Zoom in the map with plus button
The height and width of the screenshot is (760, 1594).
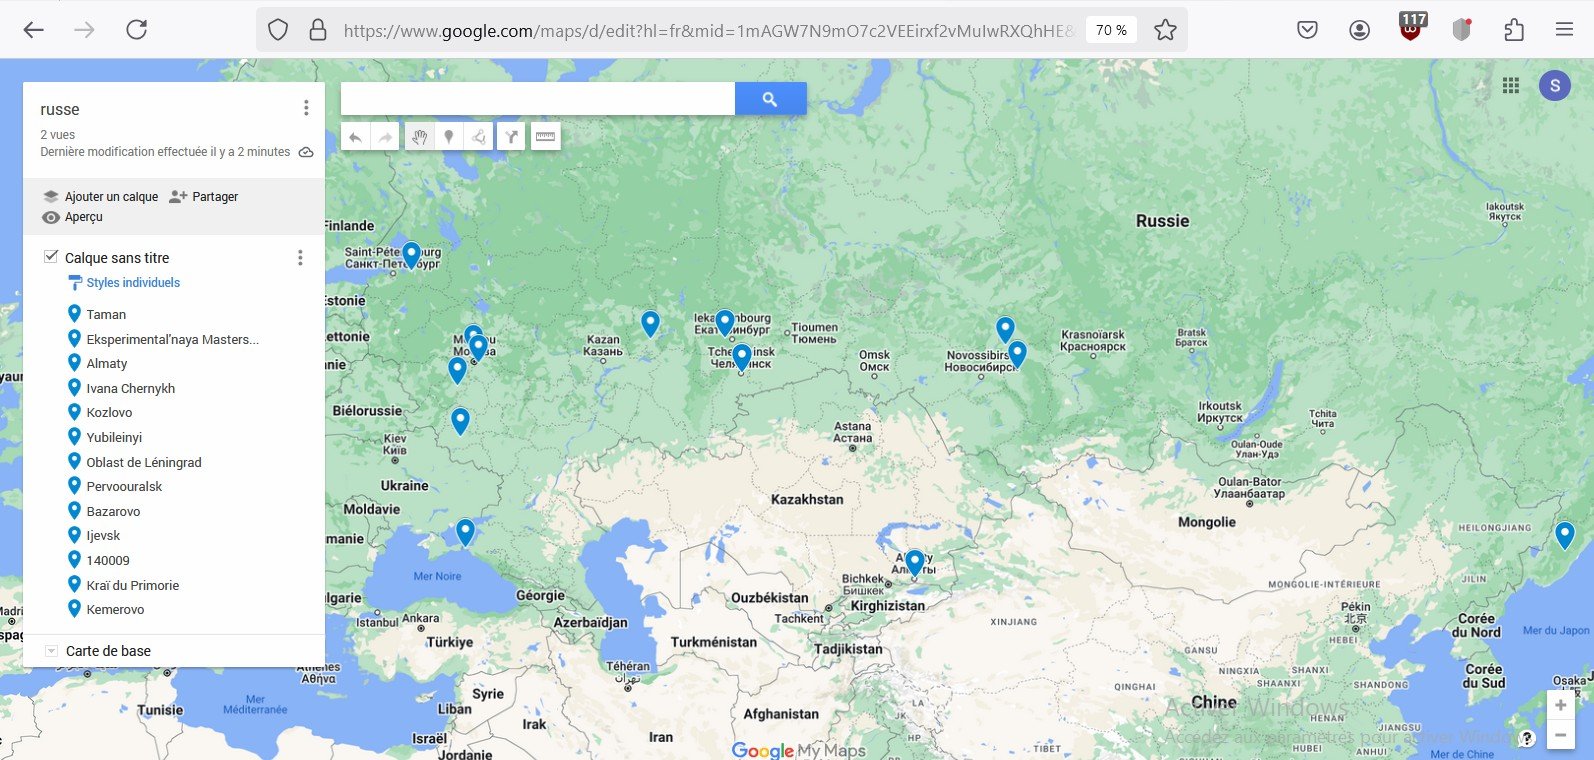click(1560, 705)
